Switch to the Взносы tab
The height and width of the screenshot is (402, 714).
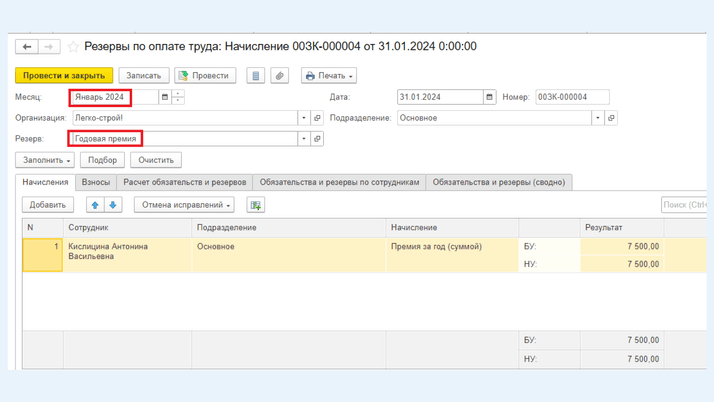96,183
